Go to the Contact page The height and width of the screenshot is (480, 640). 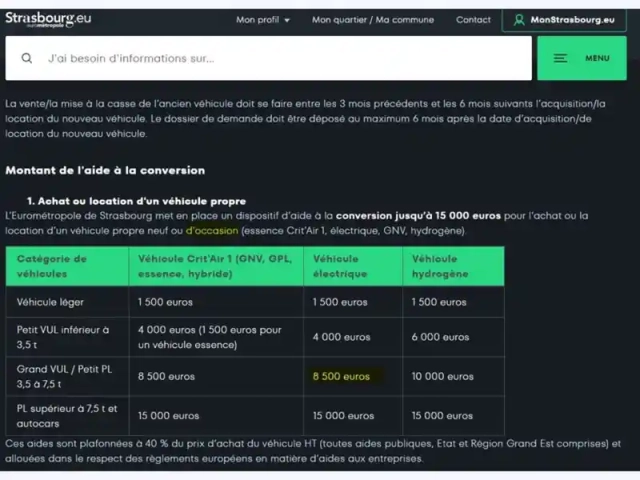(x=473, y=20)
